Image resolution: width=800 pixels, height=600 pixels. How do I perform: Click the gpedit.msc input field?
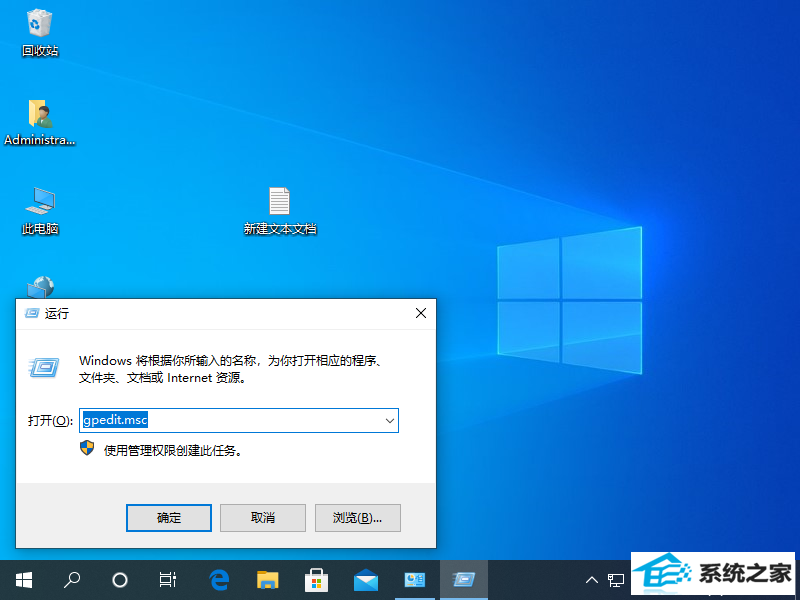click(239, 420)
